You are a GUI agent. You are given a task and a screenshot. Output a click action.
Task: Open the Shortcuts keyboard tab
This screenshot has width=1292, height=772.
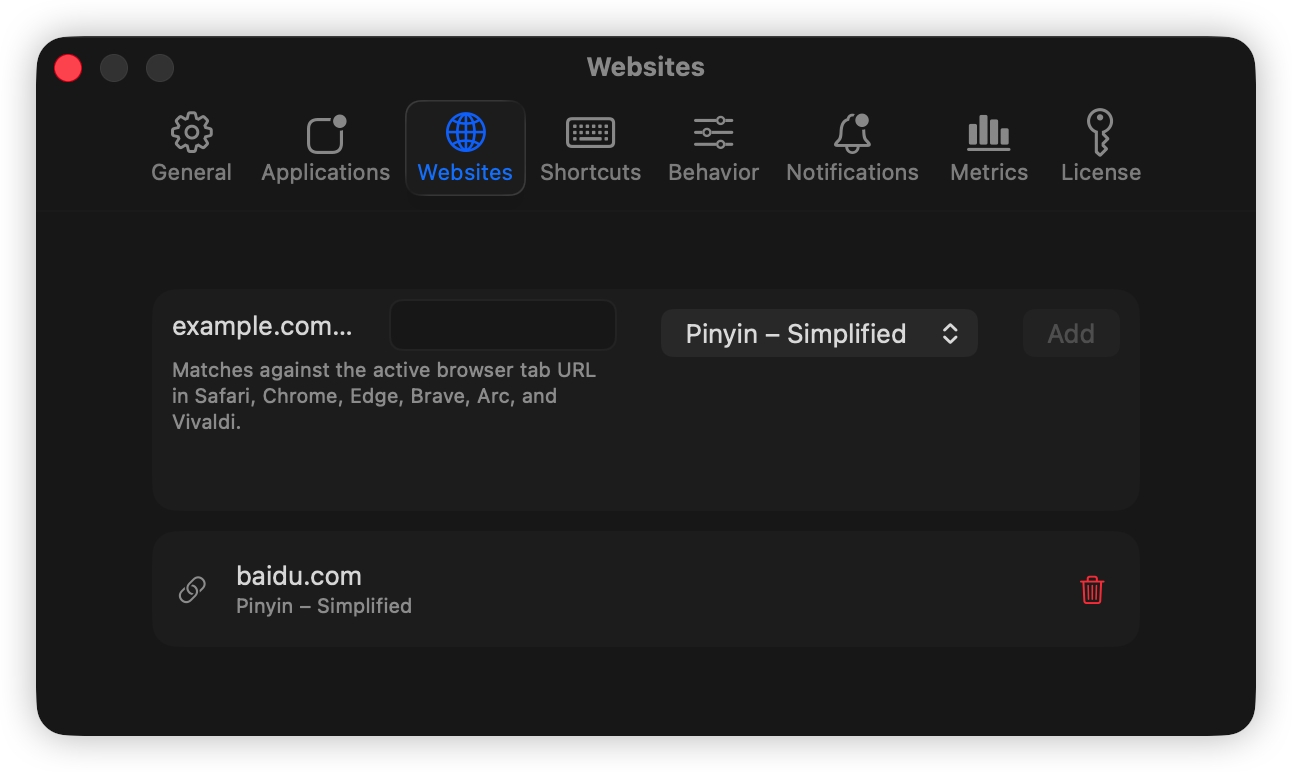(x=590, y=148)
